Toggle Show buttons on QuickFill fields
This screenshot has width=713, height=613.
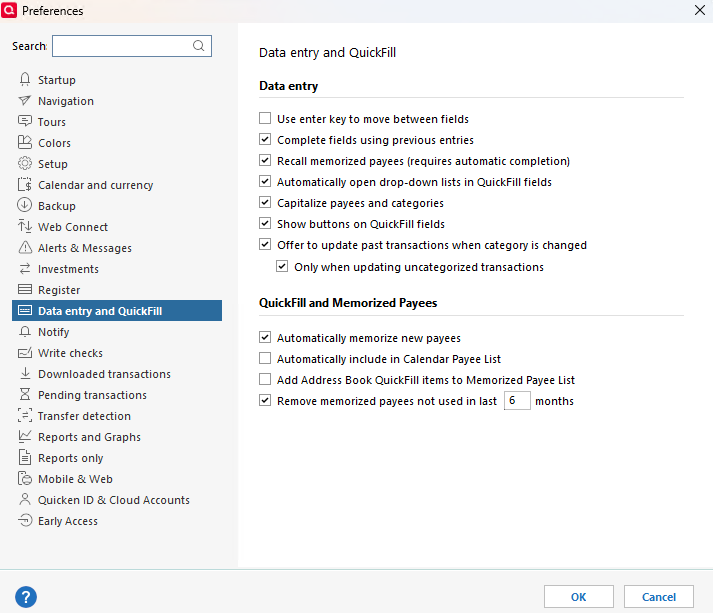(265, 223)
